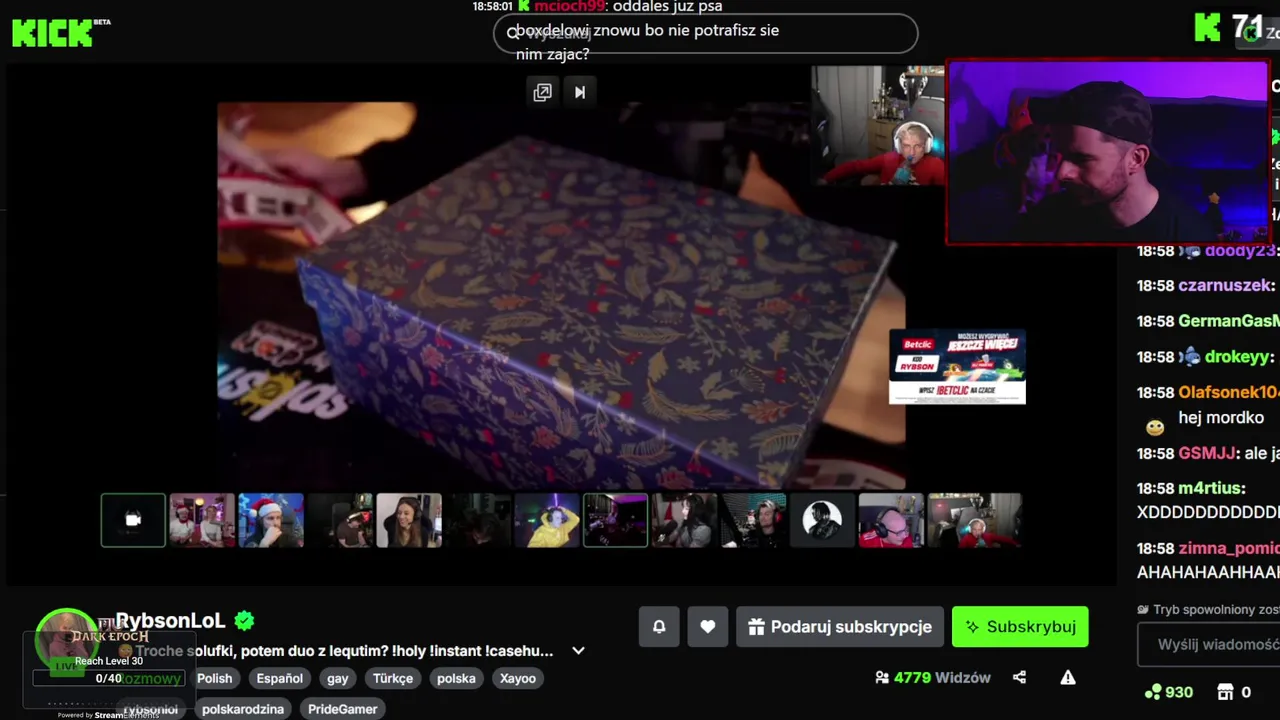Select the polskarodzina tag
This screenshot has width=1280, height=720.
[243, 709]
